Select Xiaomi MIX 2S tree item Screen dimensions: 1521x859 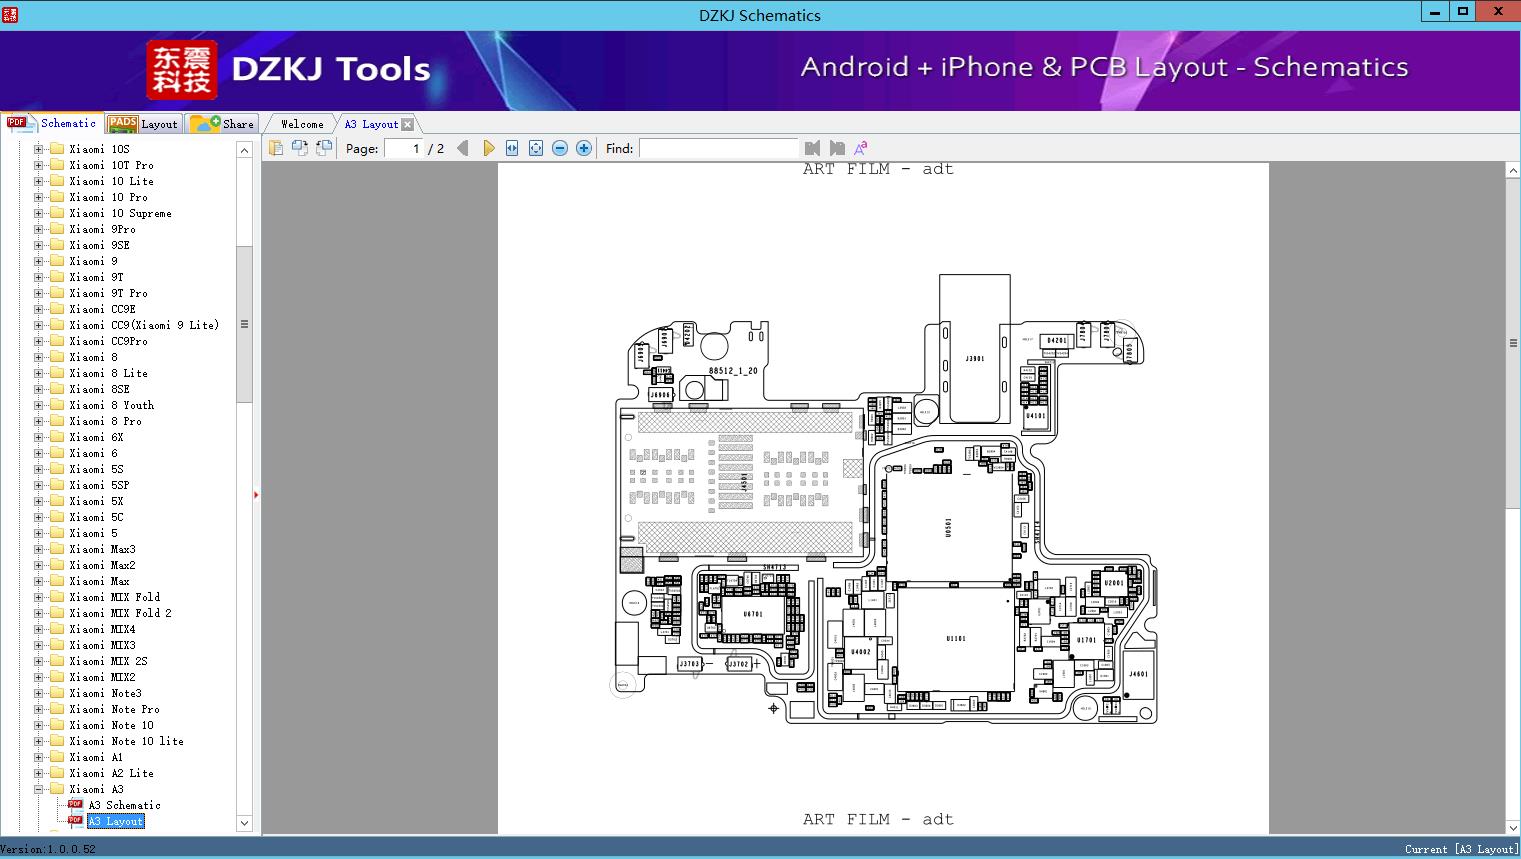point(108,661)
